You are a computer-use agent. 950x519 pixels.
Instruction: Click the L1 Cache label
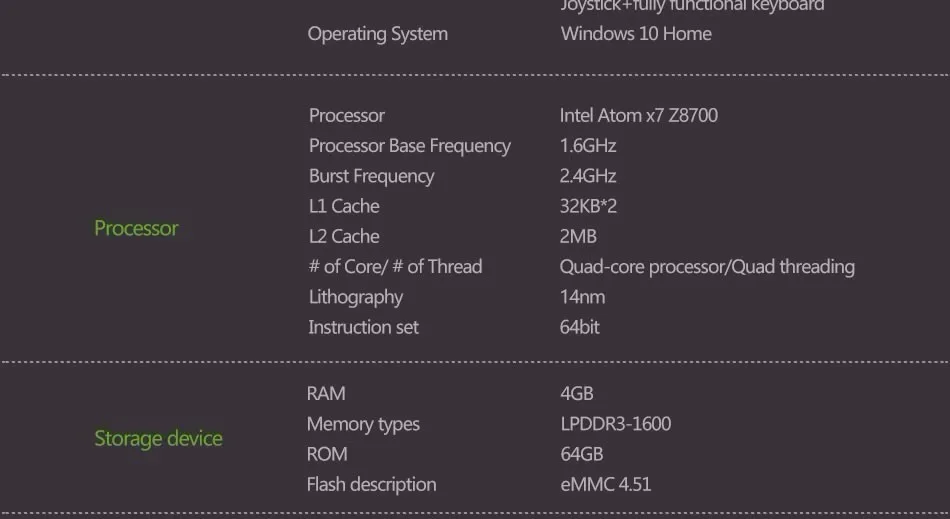tap(344, 206)
